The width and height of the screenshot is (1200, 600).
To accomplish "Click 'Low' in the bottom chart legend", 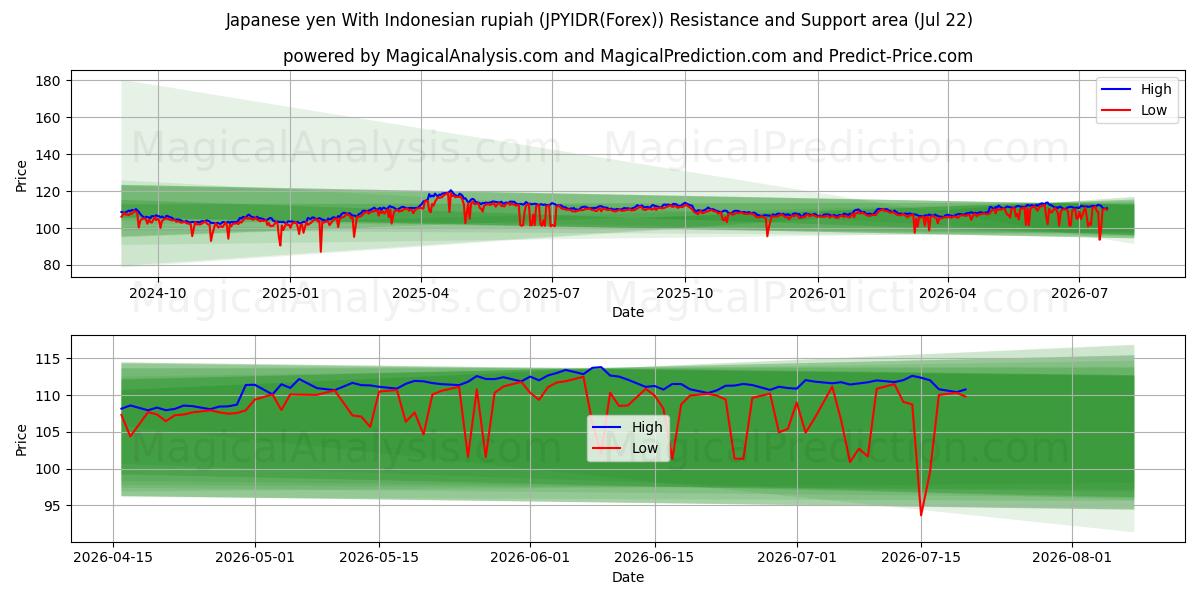I will tap(645, 448).
